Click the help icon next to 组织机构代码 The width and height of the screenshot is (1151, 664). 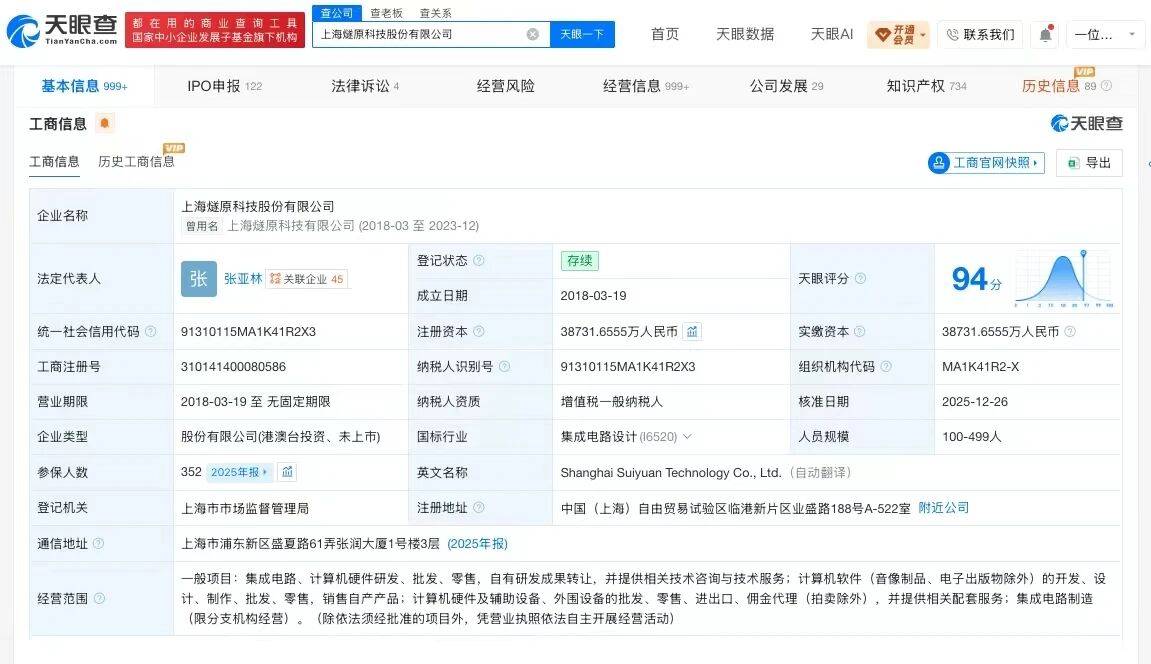pos(886,367)
